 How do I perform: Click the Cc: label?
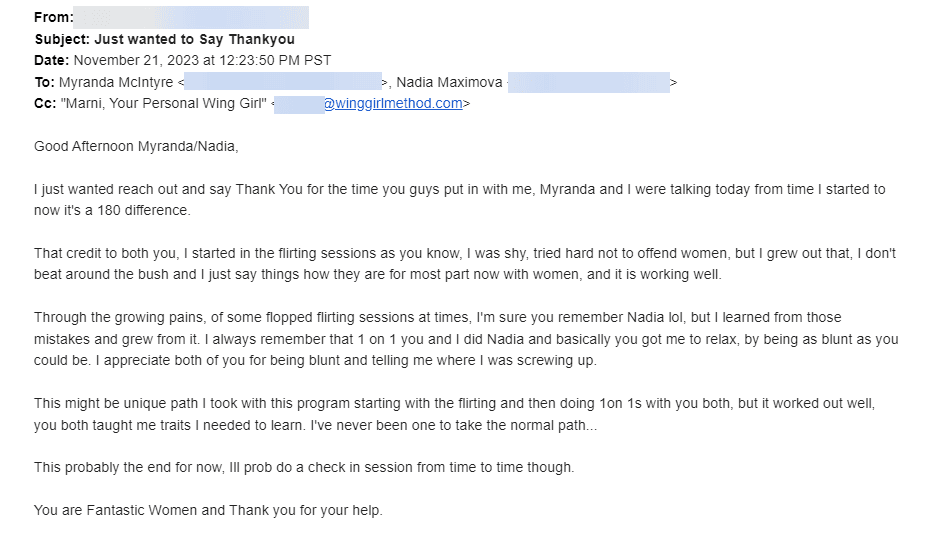click(x=45, y=103)
